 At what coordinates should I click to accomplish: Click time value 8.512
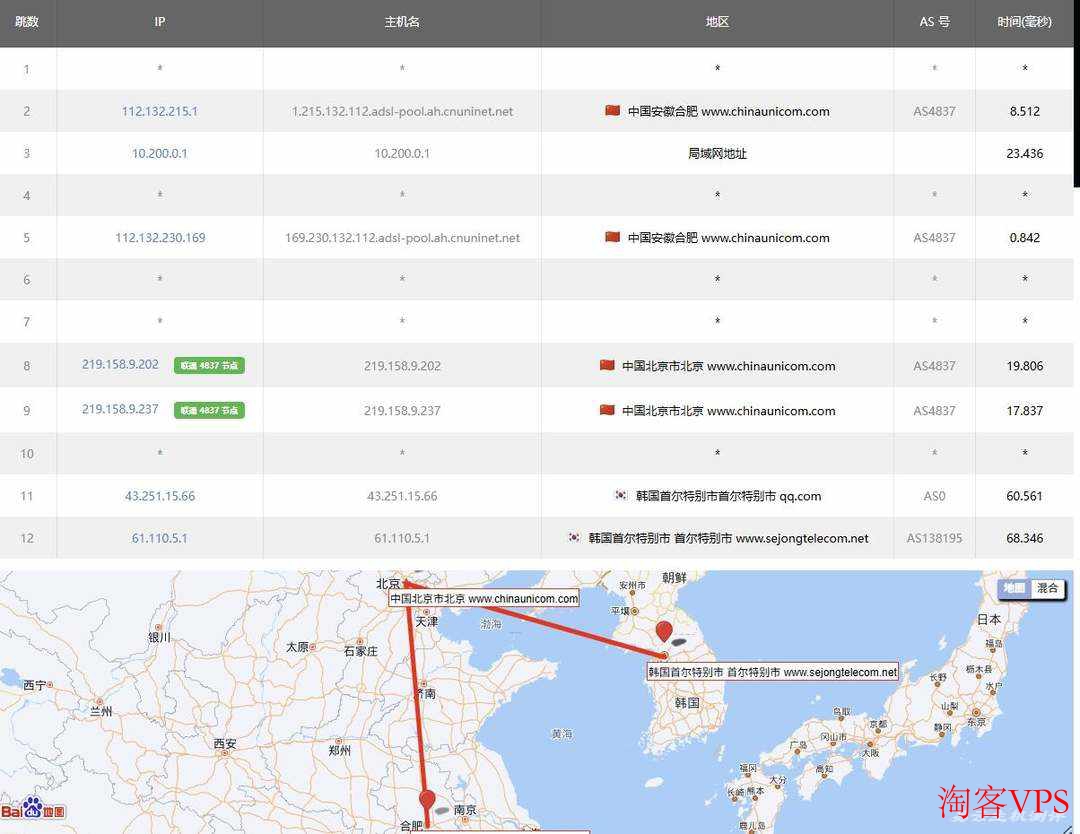(1024, 111)
